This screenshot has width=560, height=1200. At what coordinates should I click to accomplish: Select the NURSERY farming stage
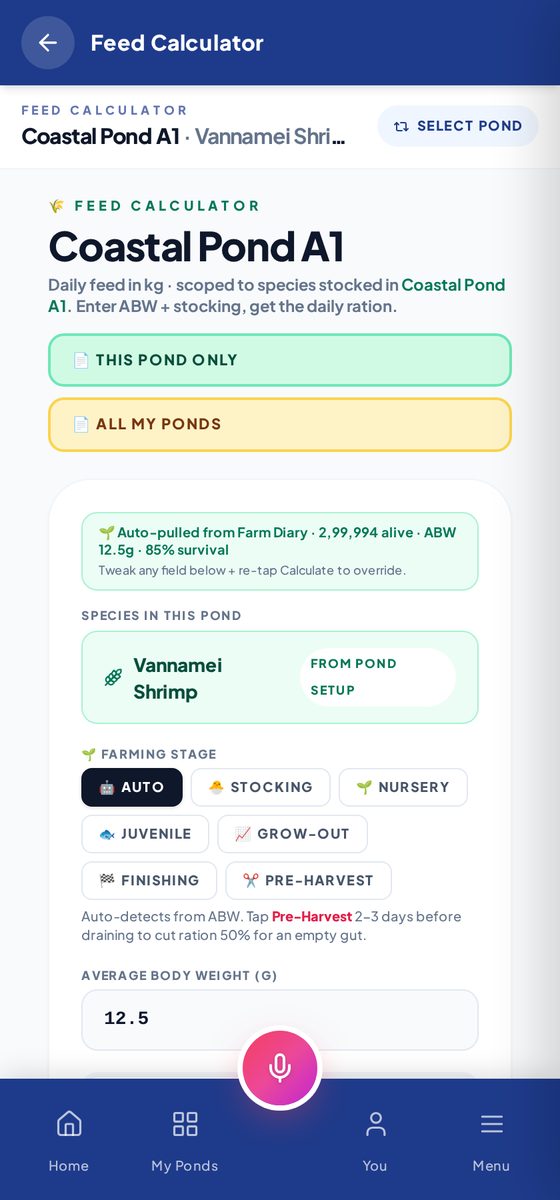(x=403, y=787)
